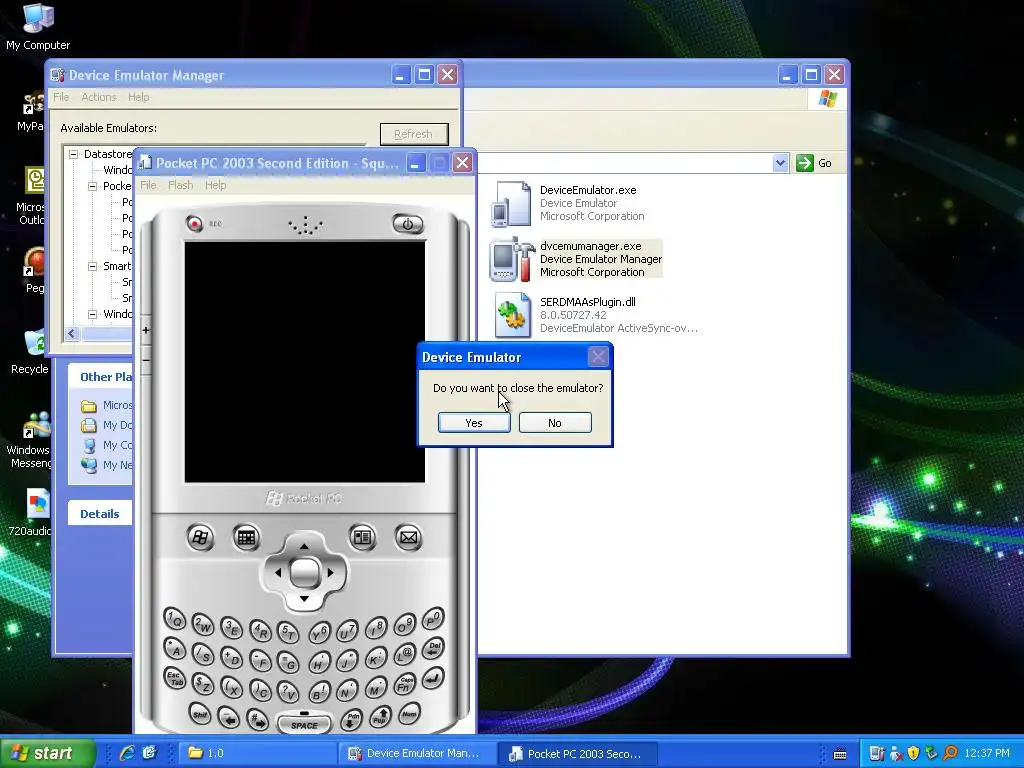This screenshot has height=768, width=1024.
Task: Click the volume down minus side button
Action: click(x=146, y=360)
